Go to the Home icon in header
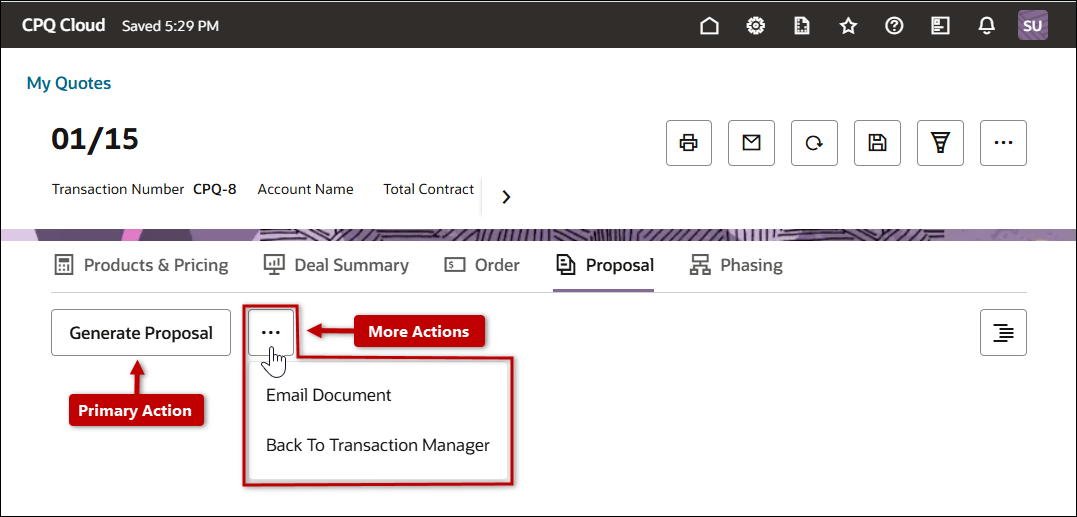Viewport: 1077px width, 517px height. click(x=709, y=26)
